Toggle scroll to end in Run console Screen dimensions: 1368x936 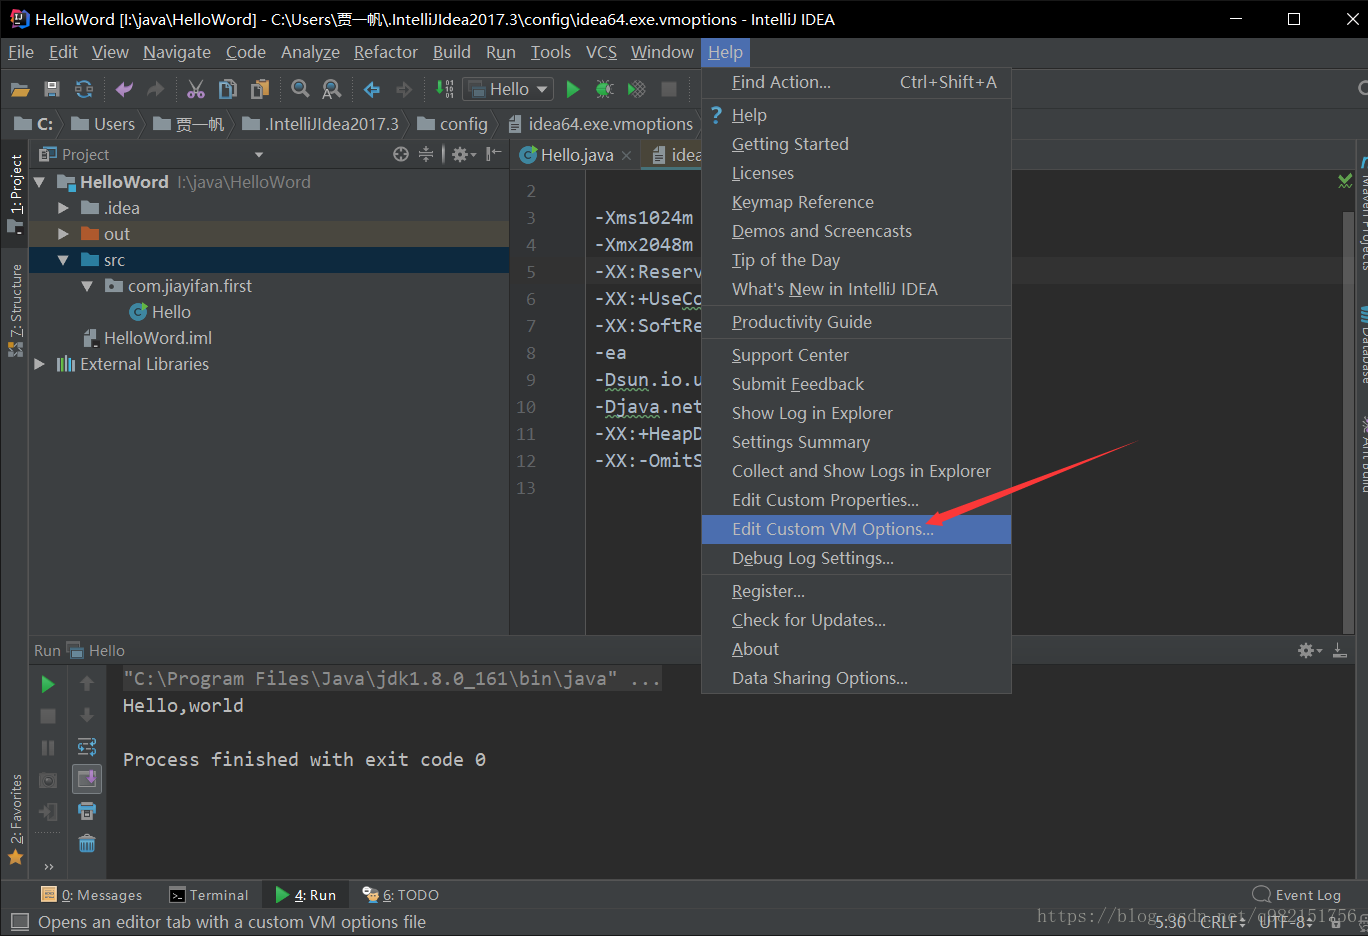point(87,779)
